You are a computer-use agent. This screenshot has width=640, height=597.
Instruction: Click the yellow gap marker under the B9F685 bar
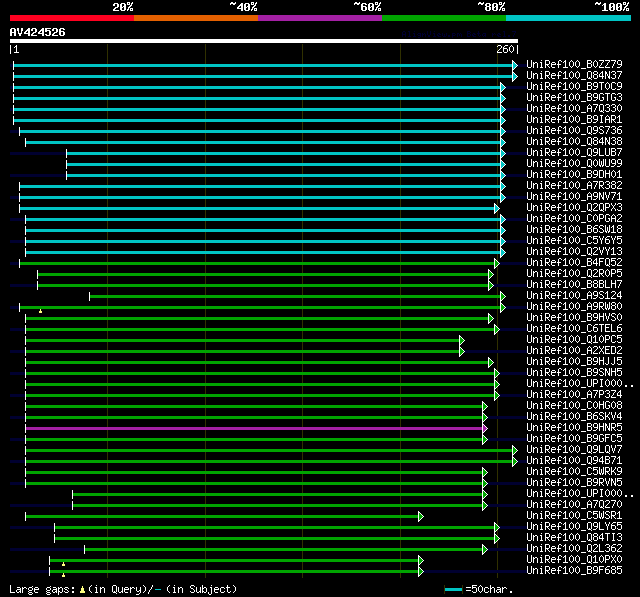pyautogui.click(x=63, y=575)
